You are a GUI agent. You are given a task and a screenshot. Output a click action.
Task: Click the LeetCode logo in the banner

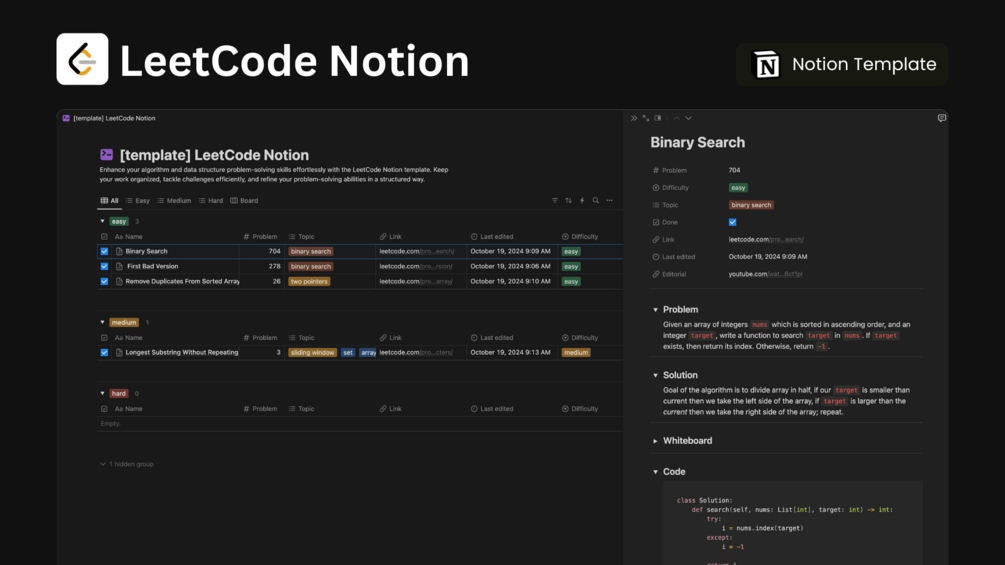(x=82, y=59)
